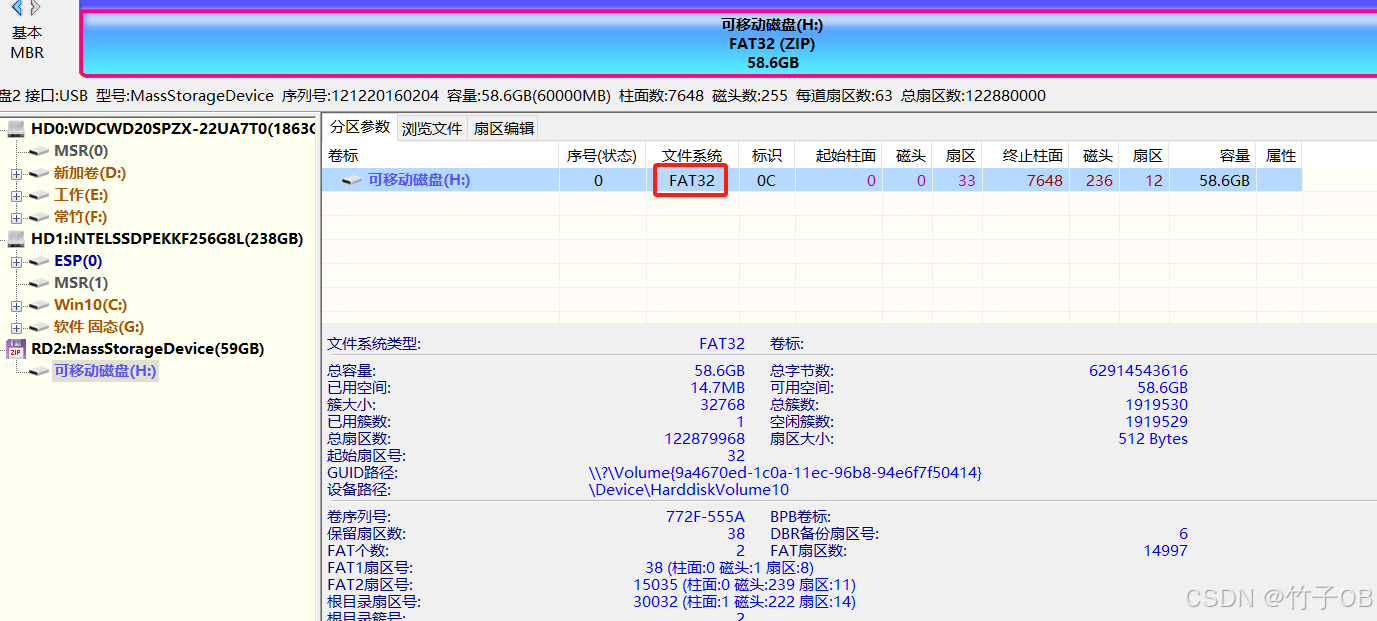Click the 常竹(F:) partition icon in sidebar

coord(38,216)
